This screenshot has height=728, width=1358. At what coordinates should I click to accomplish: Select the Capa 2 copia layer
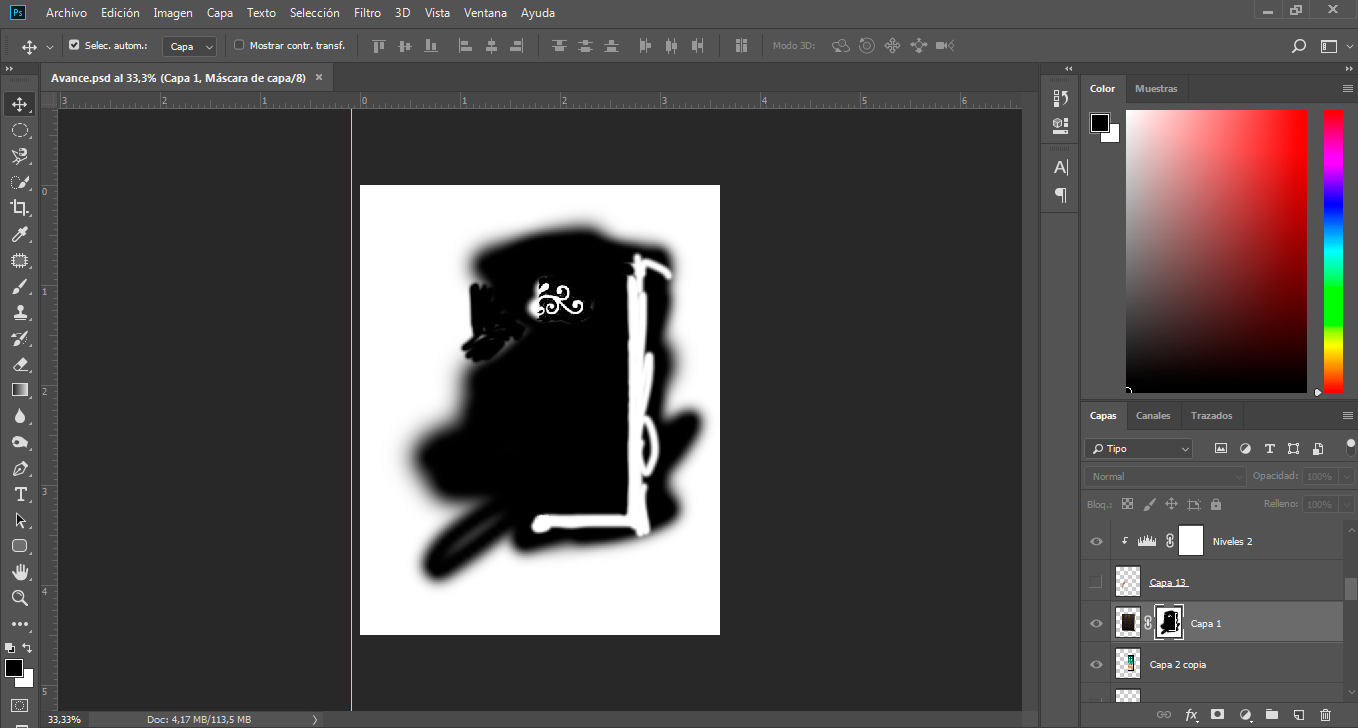(x=1178, y=664)
